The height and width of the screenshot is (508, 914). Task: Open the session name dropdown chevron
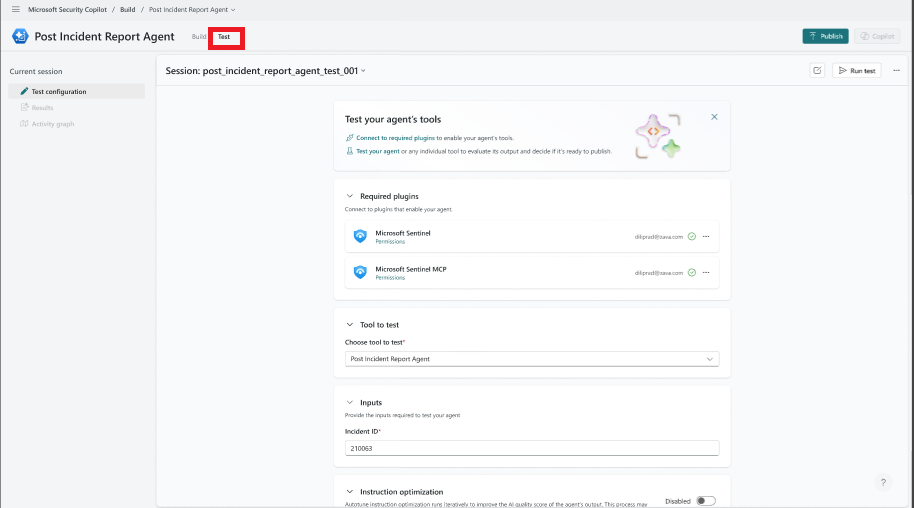pos(363,71)
